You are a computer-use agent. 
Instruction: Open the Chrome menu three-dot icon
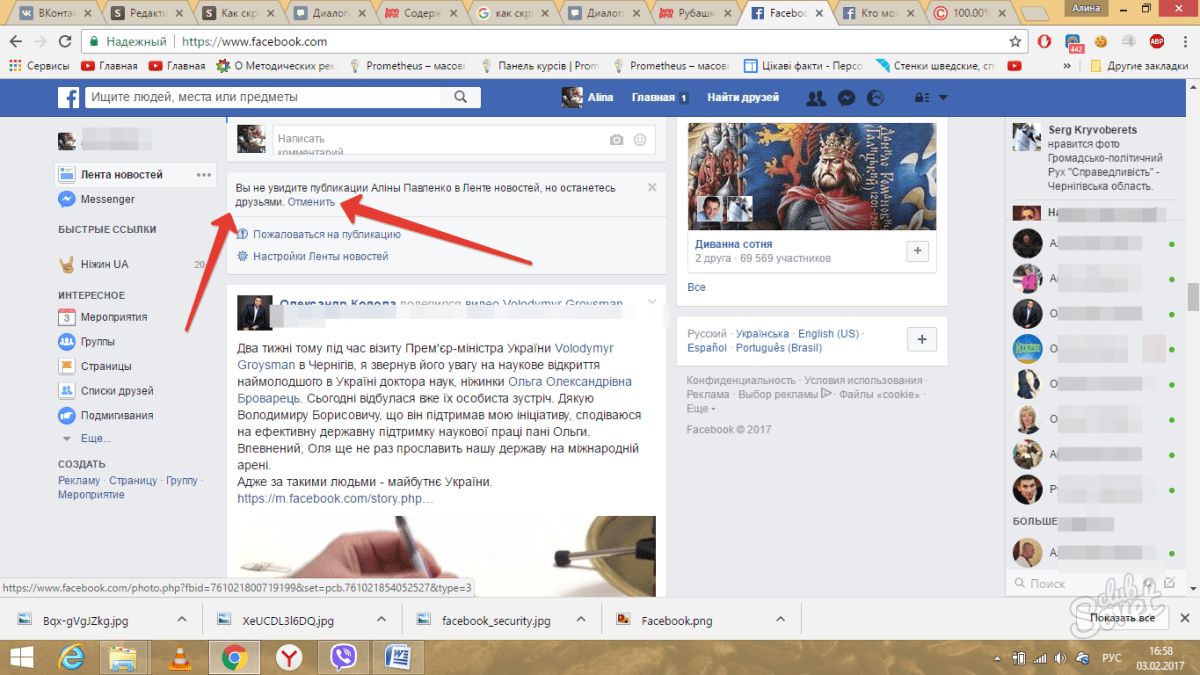coord(1184,42)
